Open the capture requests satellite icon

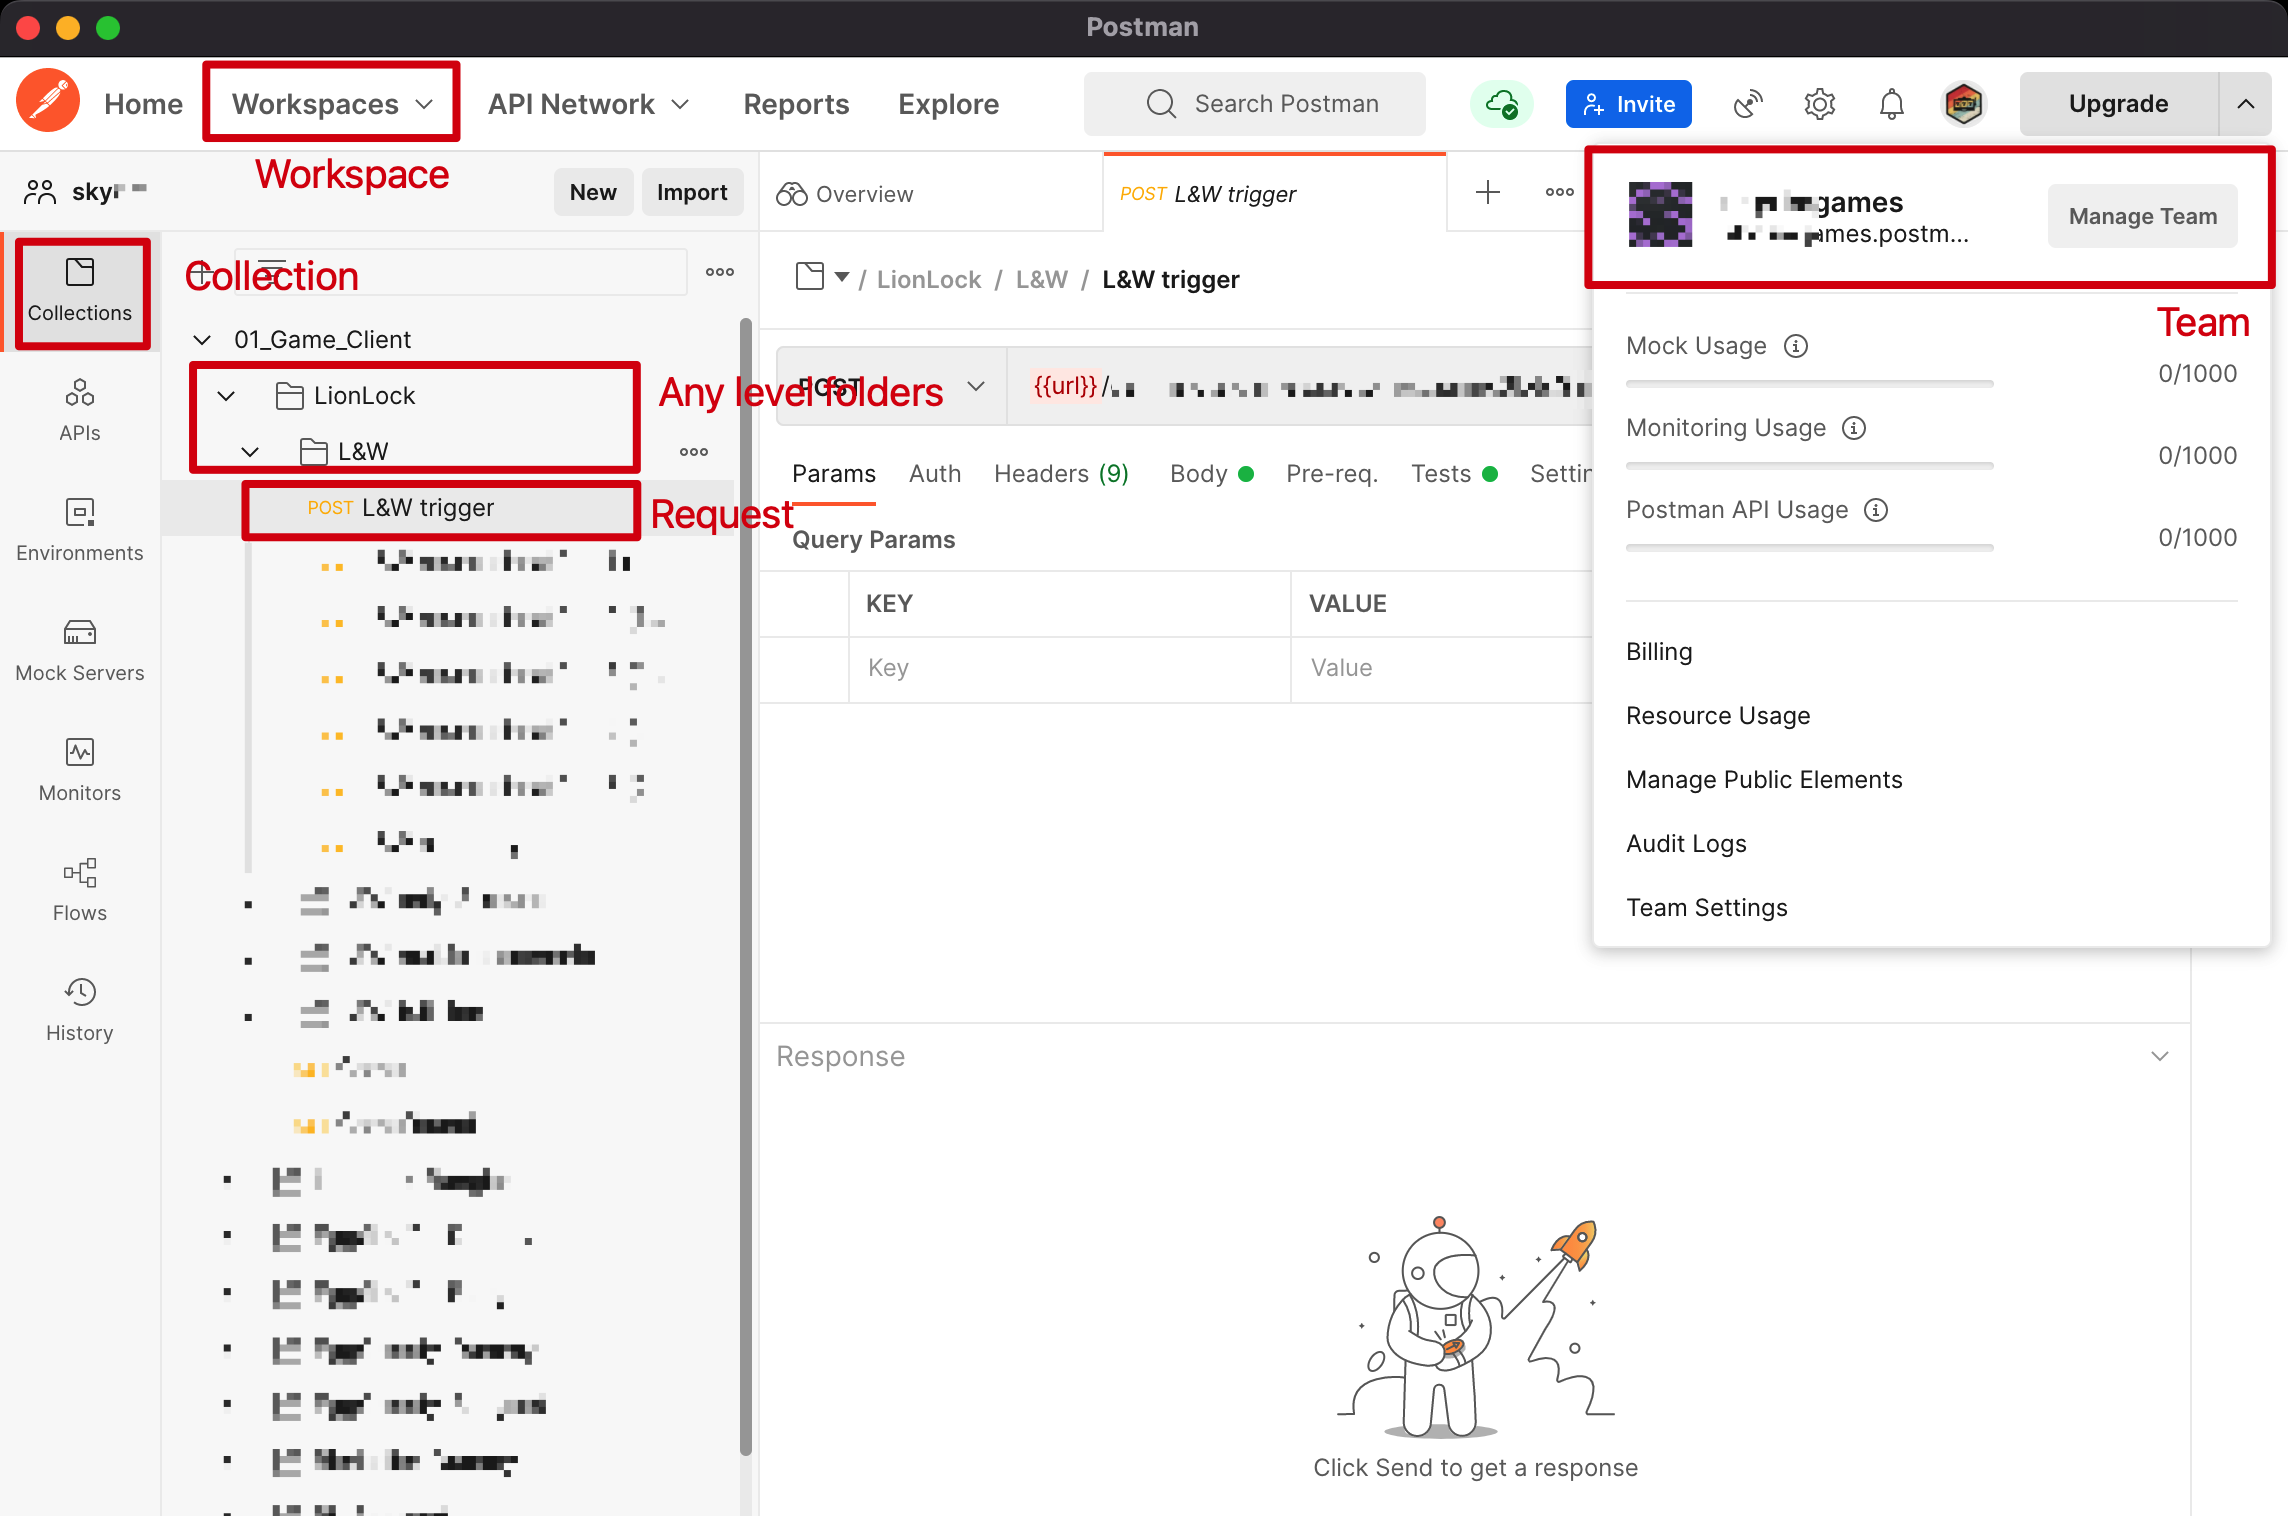tap(1748, 104)
